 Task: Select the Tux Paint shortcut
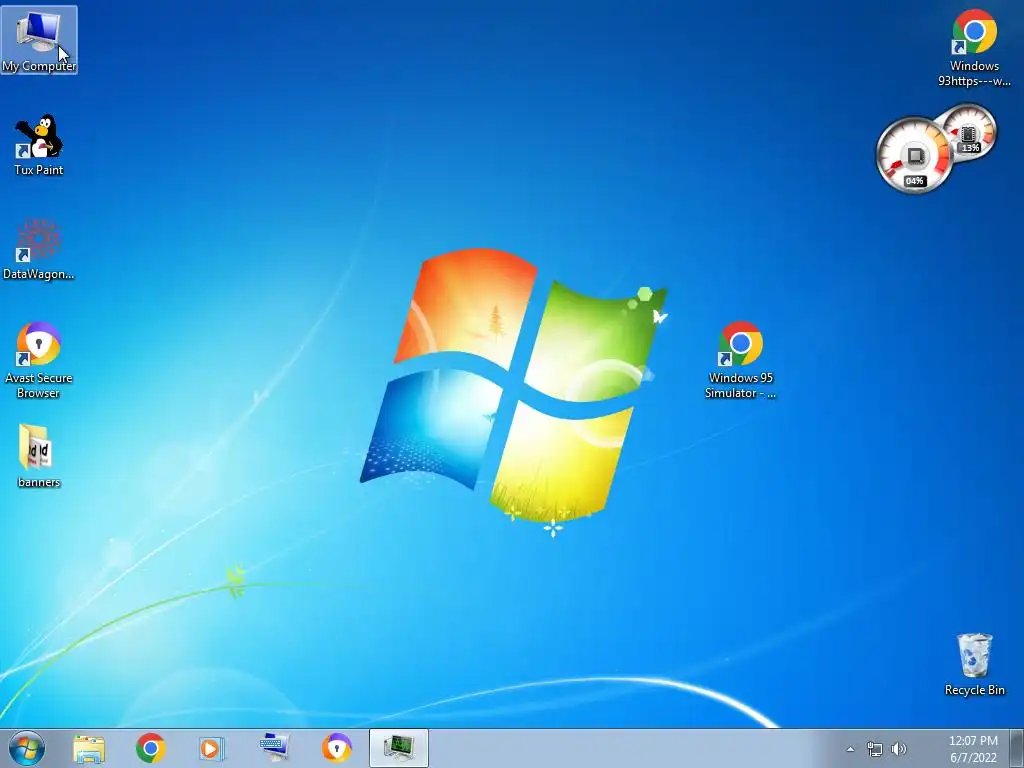[39, 145]
